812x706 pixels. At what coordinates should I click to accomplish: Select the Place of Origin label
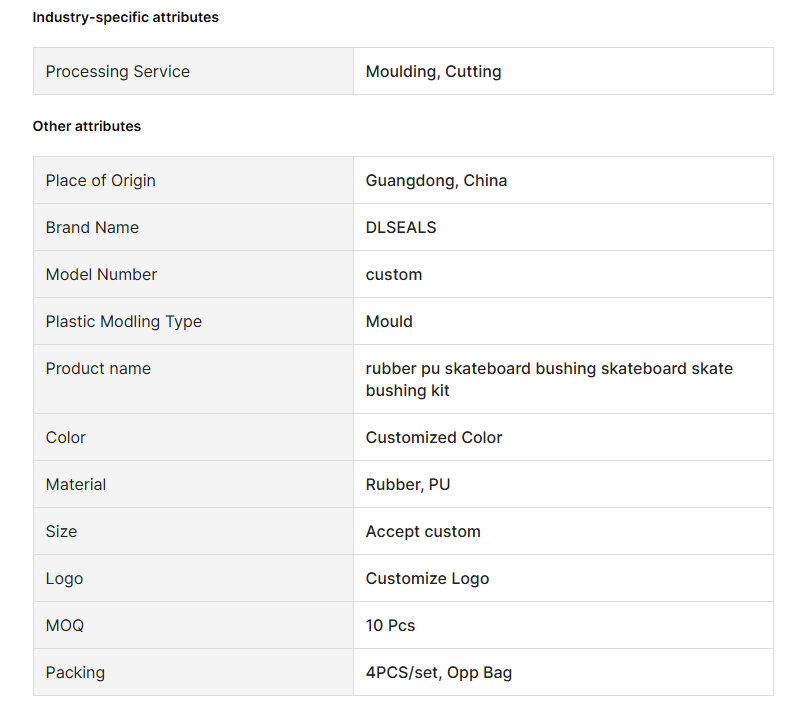click(100, 180)
